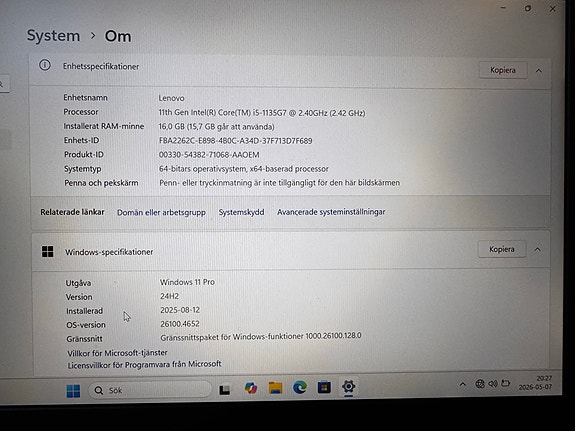This screenshot has height=431, width=575.
Task: Click the battery tray icon
Action: (506, 383)
